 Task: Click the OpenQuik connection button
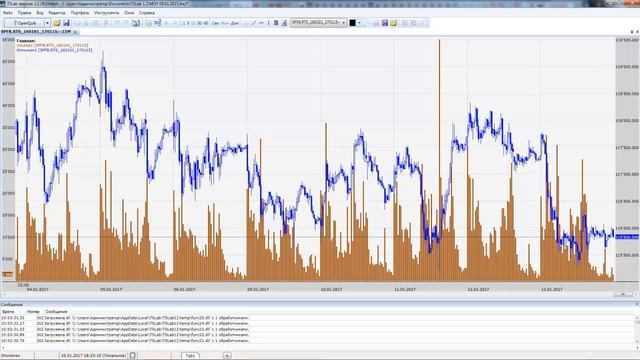(24, 23)
